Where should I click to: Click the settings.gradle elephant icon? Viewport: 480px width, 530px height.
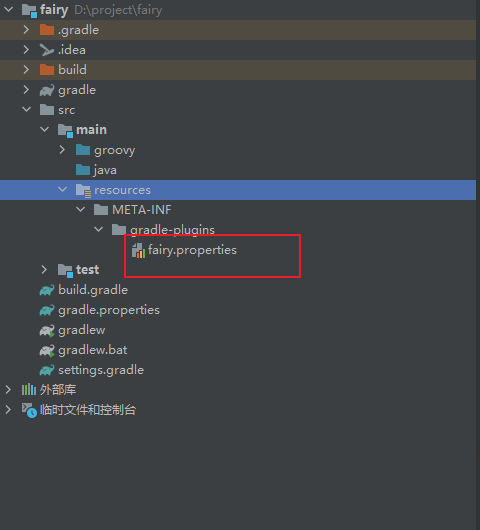pyautogui.click(x=47, y=370)
